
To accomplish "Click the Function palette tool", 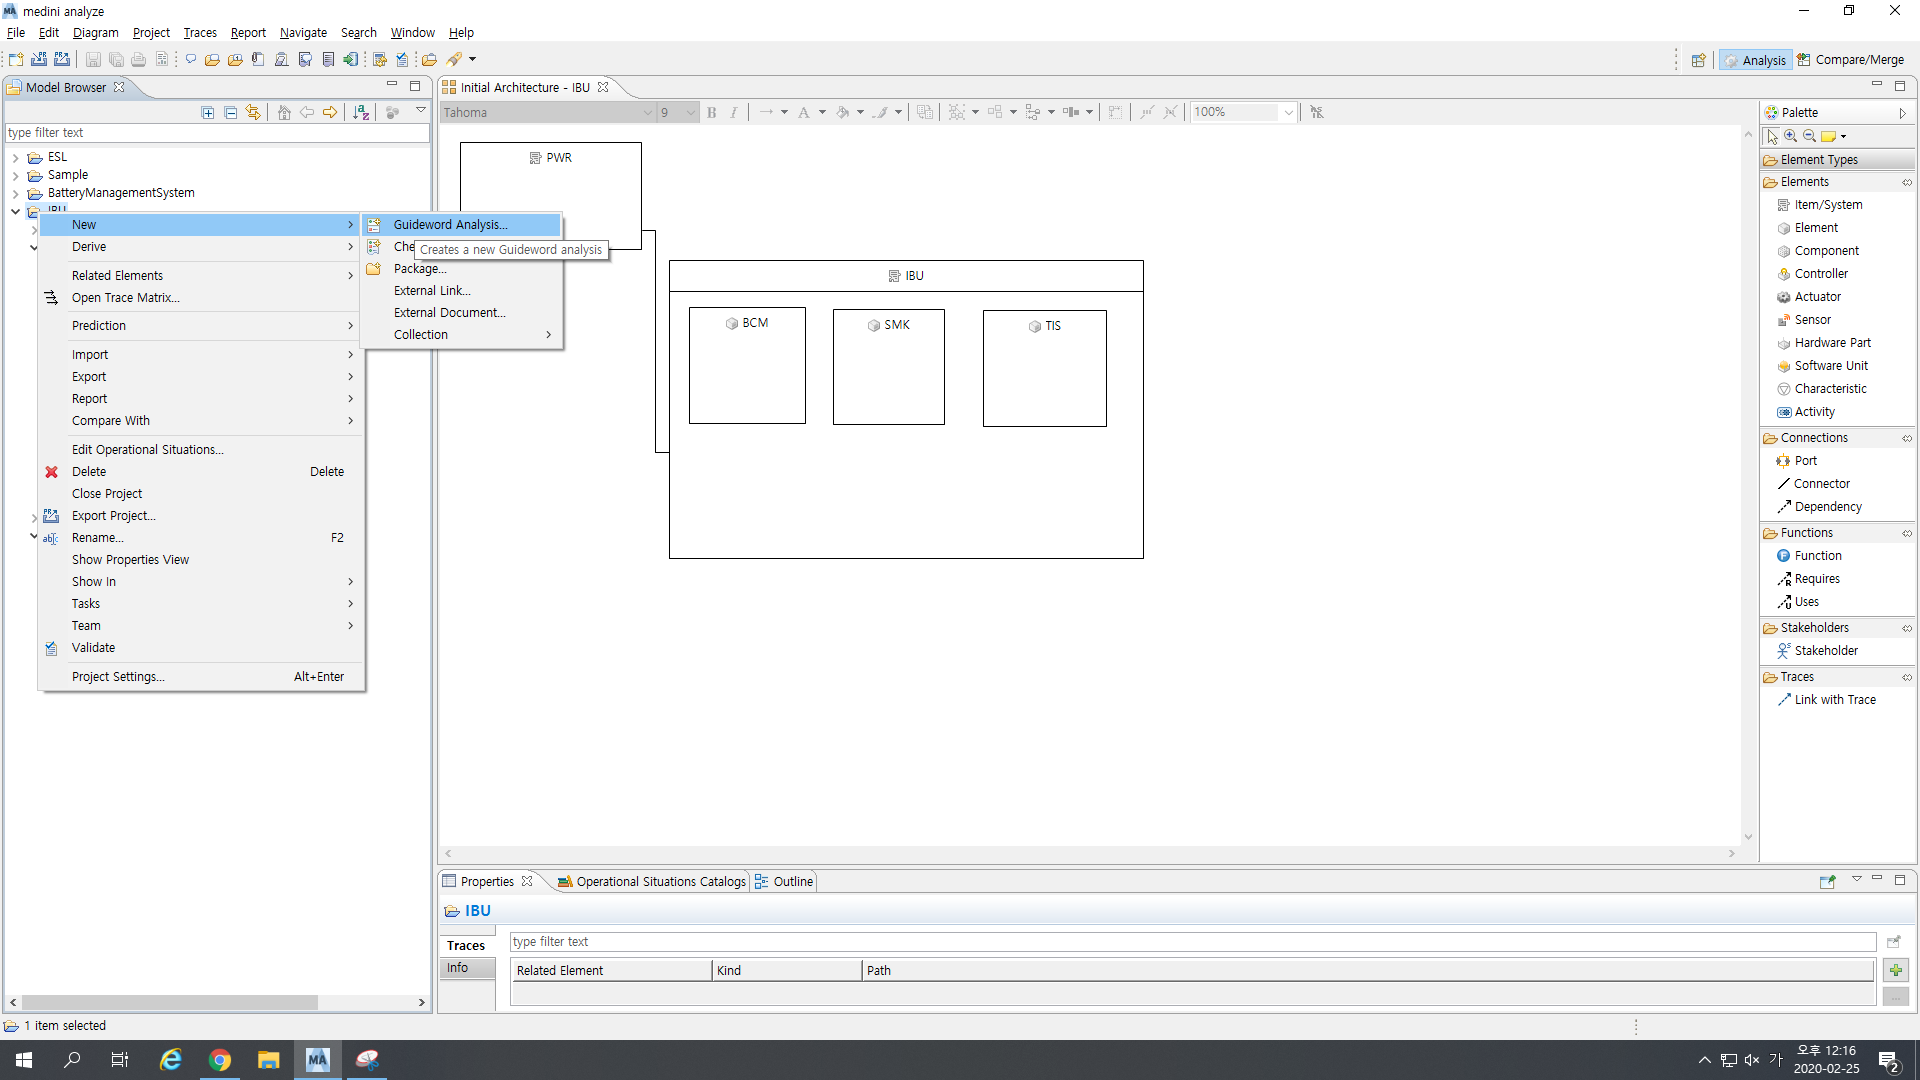I will 1817,556.
